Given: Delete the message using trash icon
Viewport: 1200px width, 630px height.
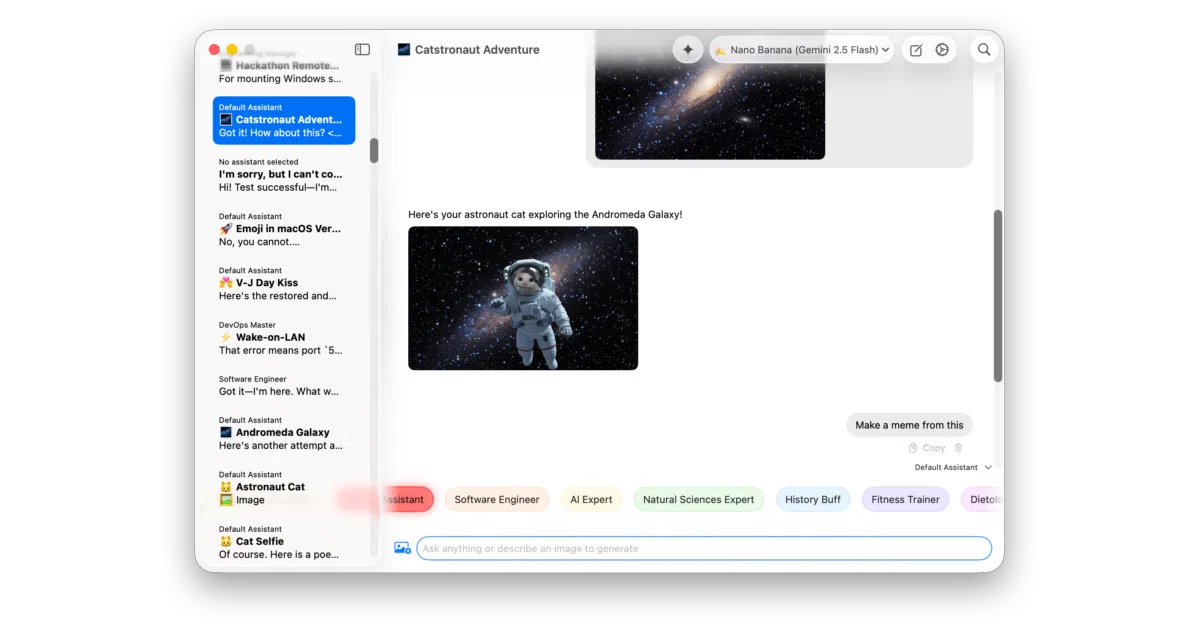Looking at the screenshot, I should pos(958,448).
